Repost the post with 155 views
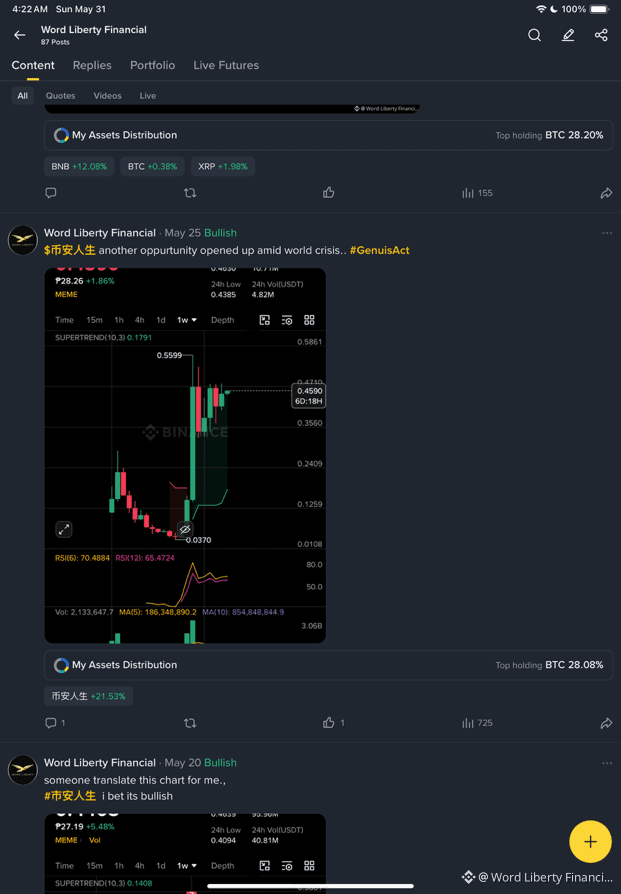The width and height of the screenshot is (621, 894). click(x=190, y=193)
